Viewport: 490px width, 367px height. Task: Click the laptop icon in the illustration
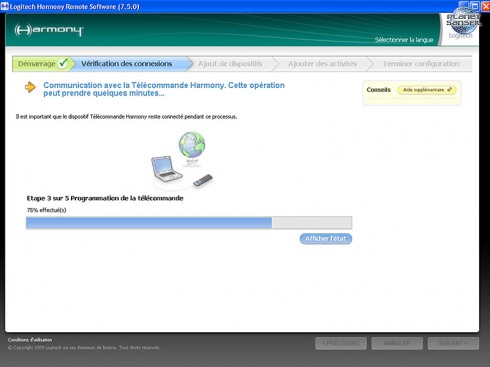point(166,169)
